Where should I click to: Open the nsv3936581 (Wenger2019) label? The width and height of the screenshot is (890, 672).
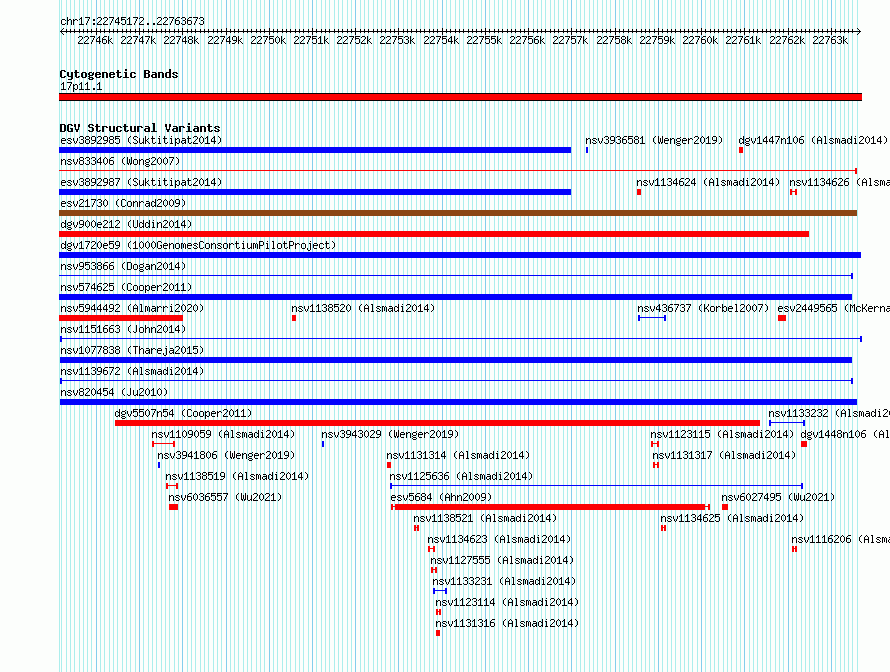(654, 140)
